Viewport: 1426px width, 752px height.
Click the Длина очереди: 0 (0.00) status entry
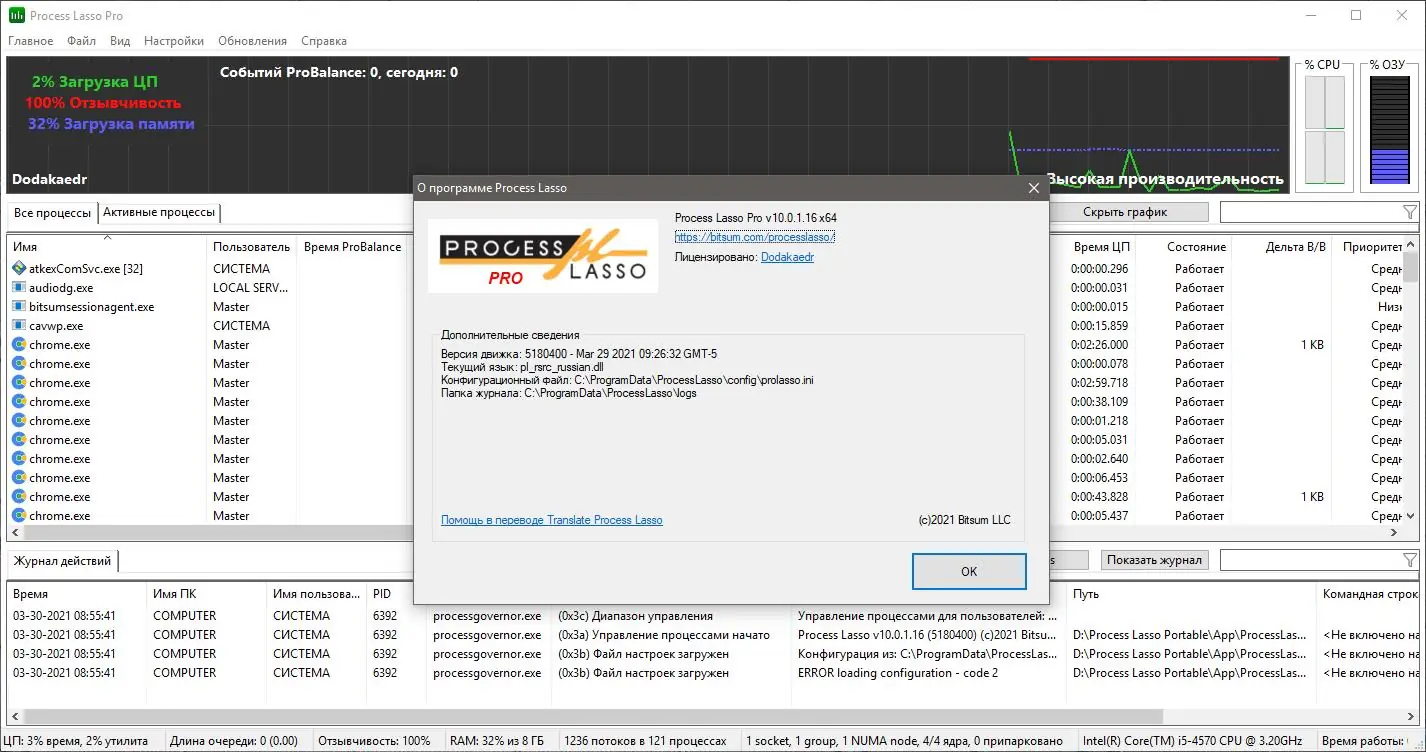(234, 741)
